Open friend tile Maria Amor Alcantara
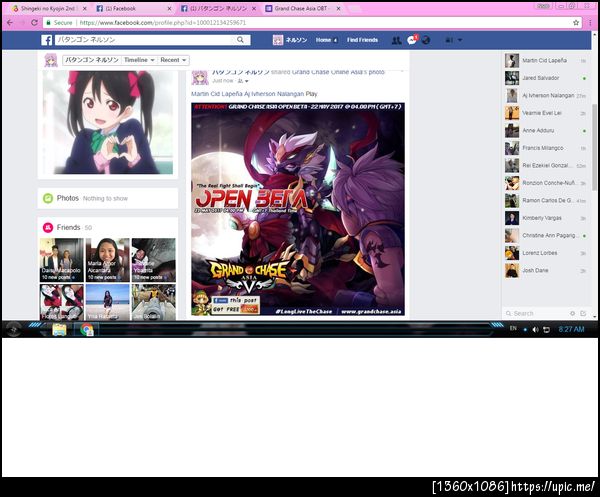 click(x=108, y=260)
